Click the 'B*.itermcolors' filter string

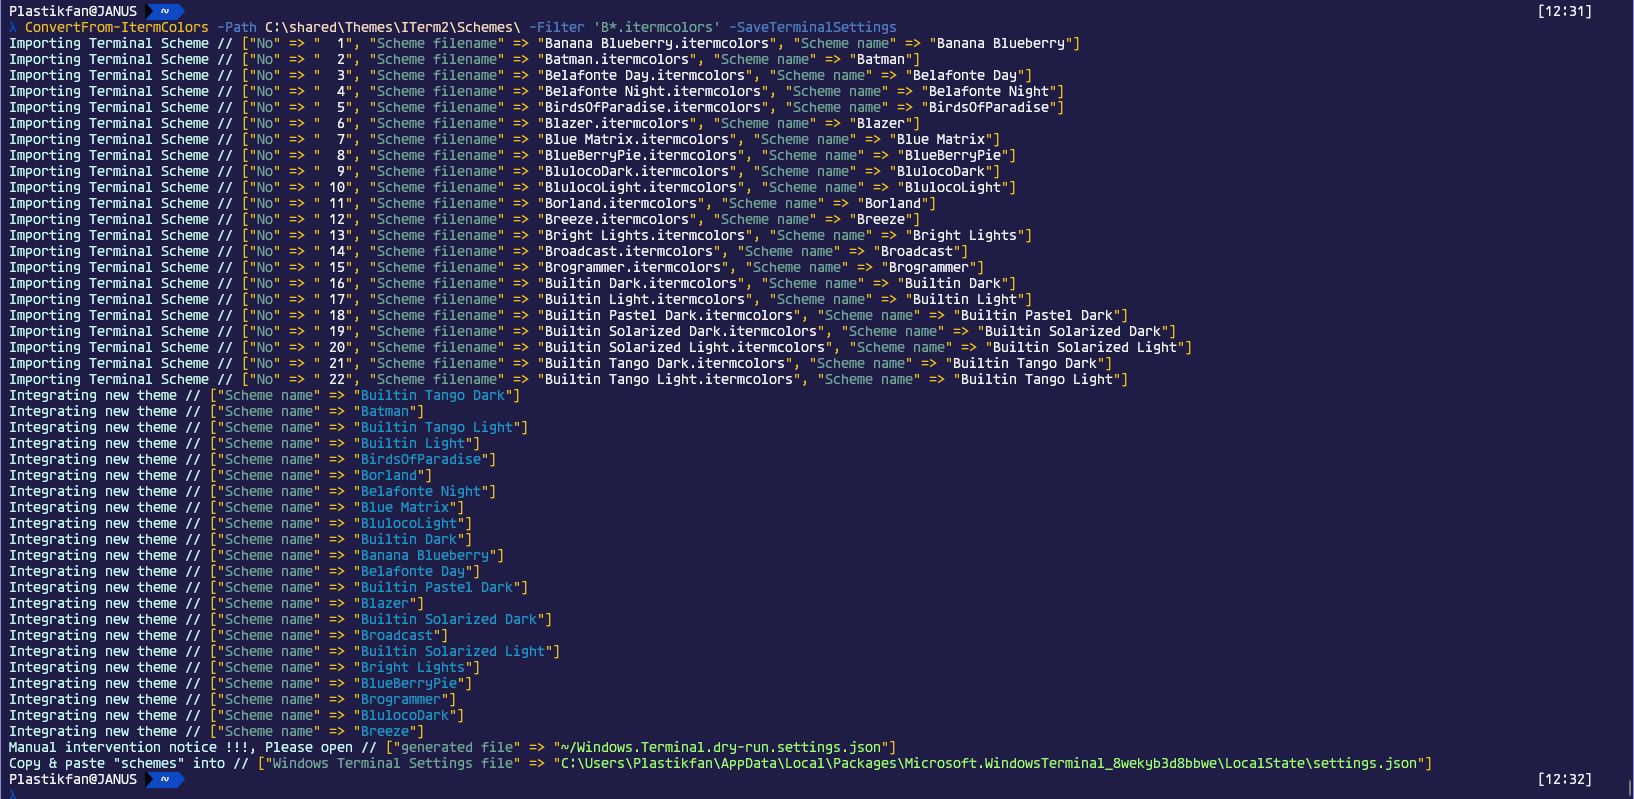point(657,27)
